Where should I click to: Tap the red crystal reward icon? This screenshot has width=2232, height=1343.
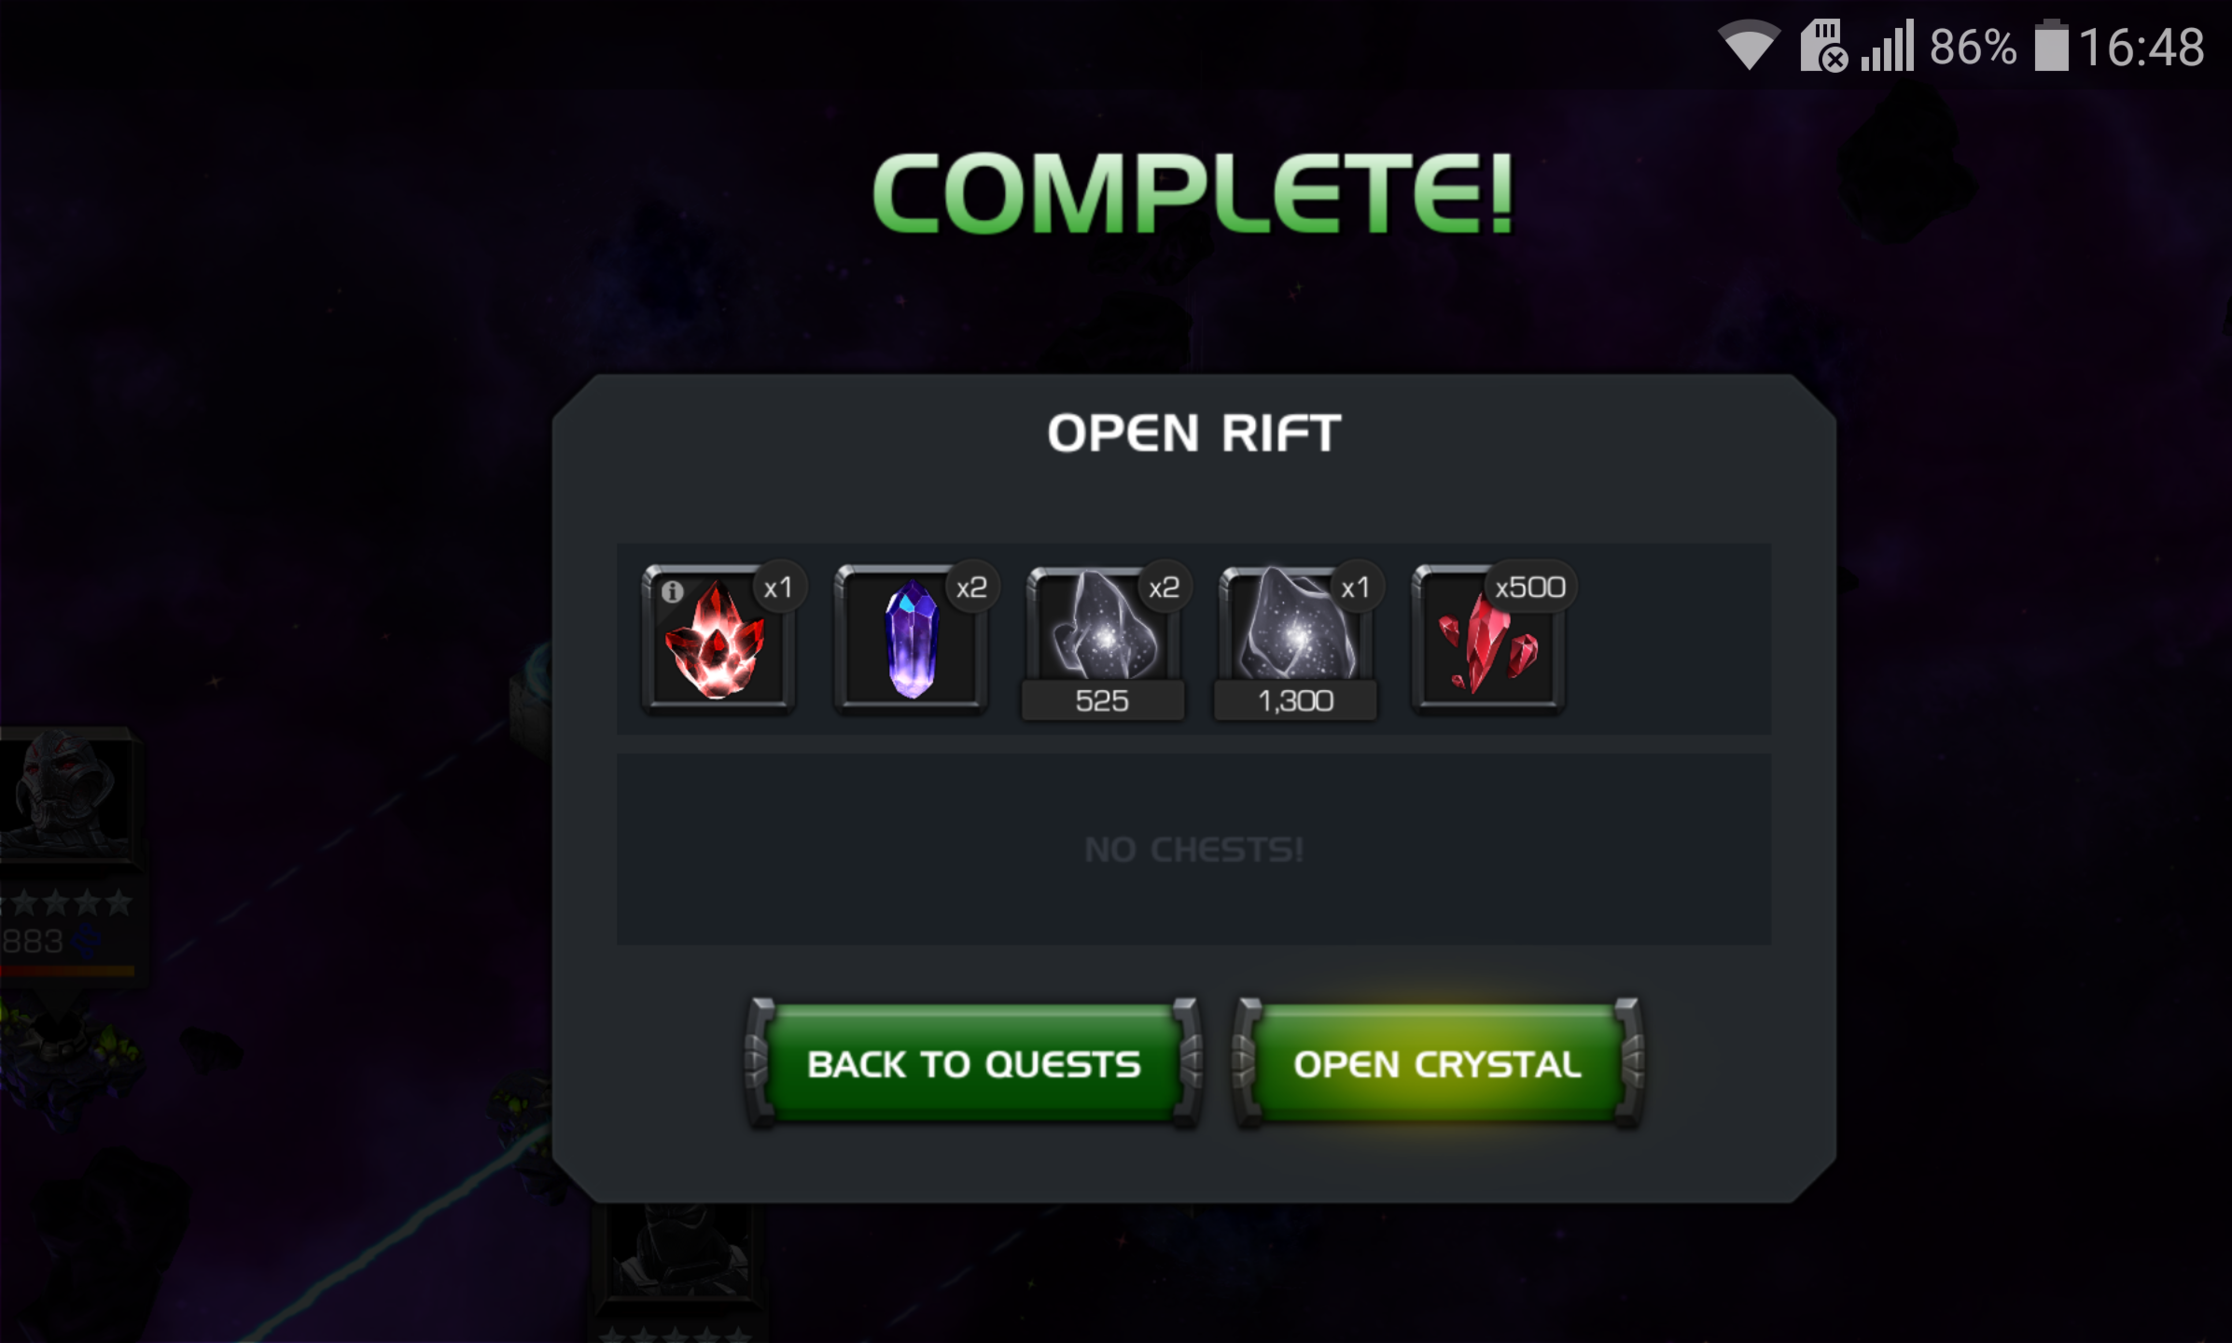[x=717, y=639]
